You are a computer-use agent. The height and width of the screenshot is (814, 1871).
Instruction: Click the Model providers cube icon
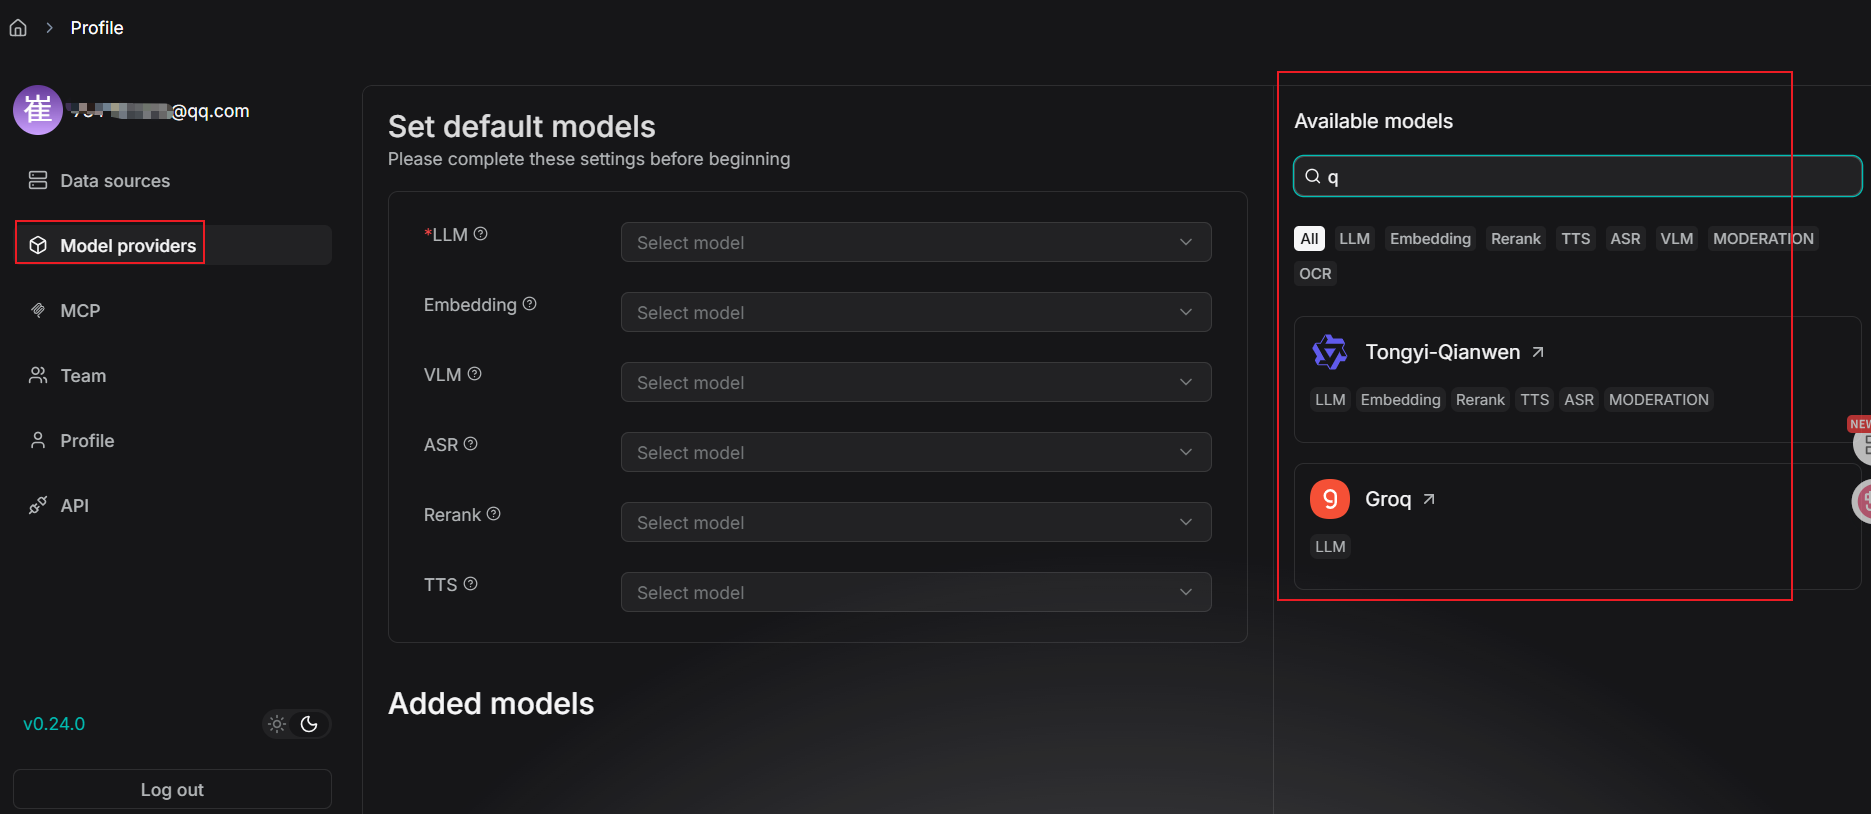(38, 245)
